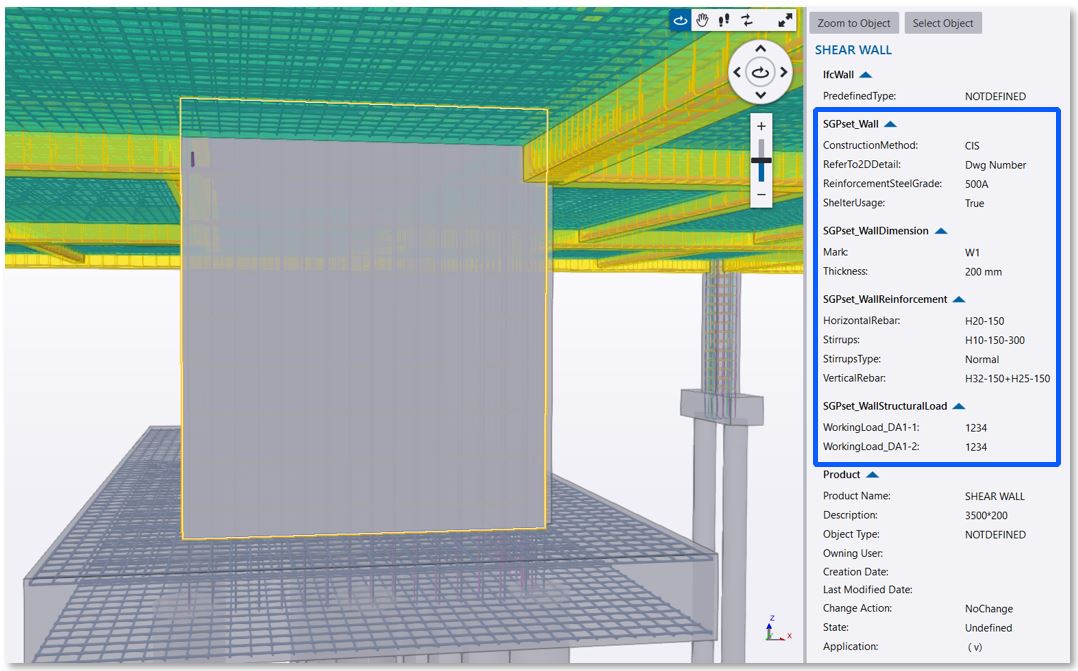Image resolution: width=1078 pixels, height=671 pixels.
Task: Click the swap arrows navigation icon
Action: (x=747, y=20)
